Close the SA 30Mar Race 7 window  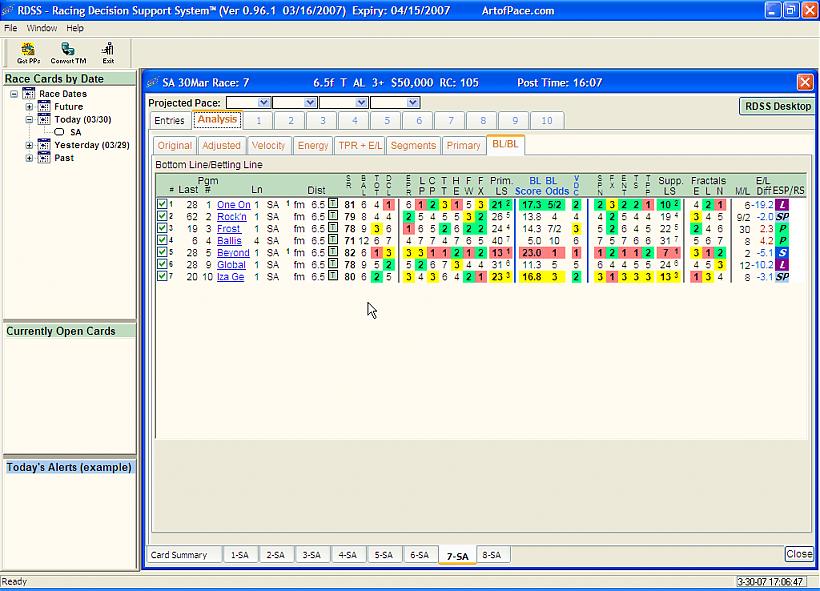point(805,82)
